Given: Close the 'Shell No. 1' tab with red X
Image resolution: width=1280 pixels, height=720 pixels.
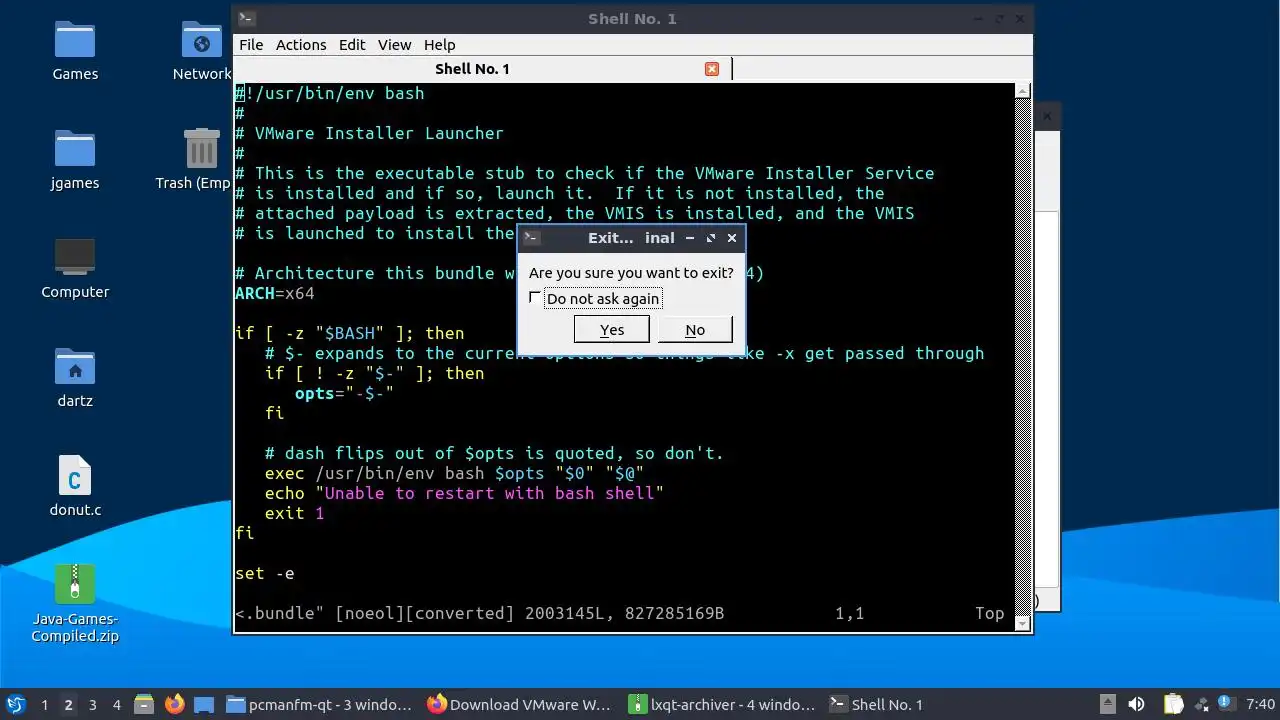Looking at the screenshot, I should pyautogui.click(x=712, y=69).
